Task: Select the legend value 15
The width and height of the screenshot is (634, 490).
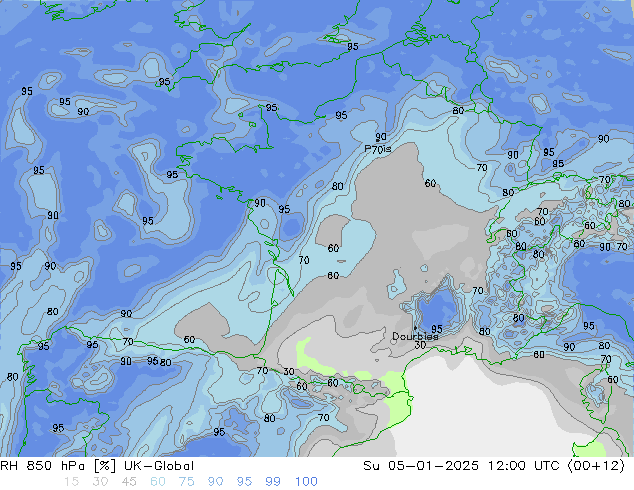Action: [71, 482]
